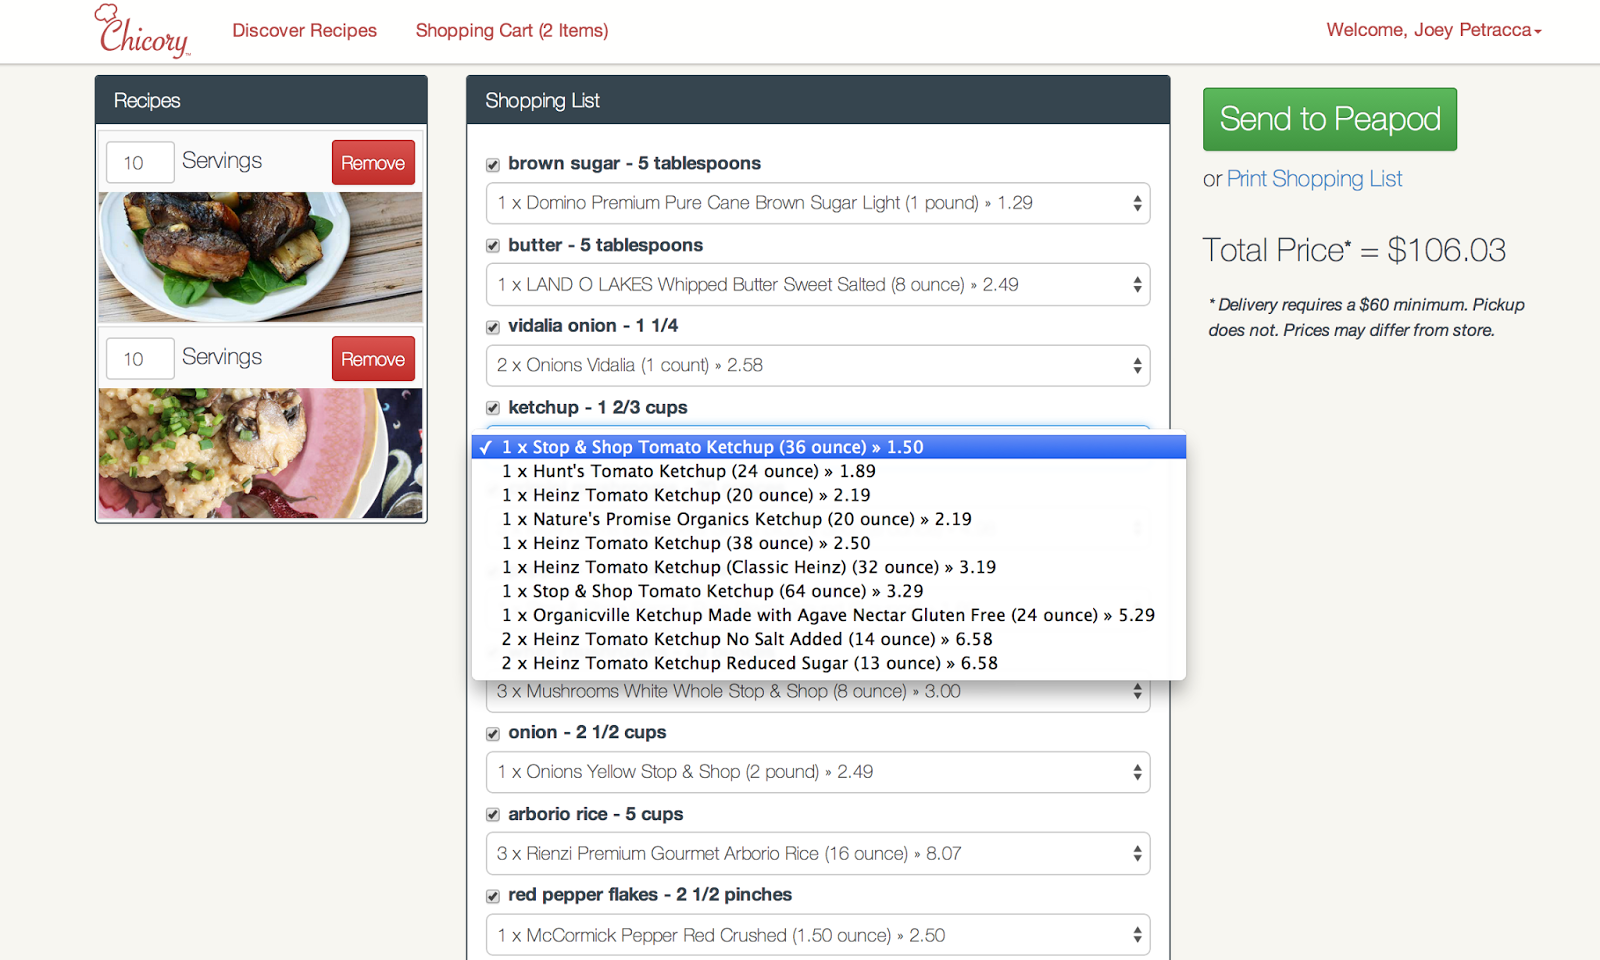Remove the mushroom risotto recipe
Viewport: 1600px width, 960px height.
pyautogui.click(x=373, y=359)
